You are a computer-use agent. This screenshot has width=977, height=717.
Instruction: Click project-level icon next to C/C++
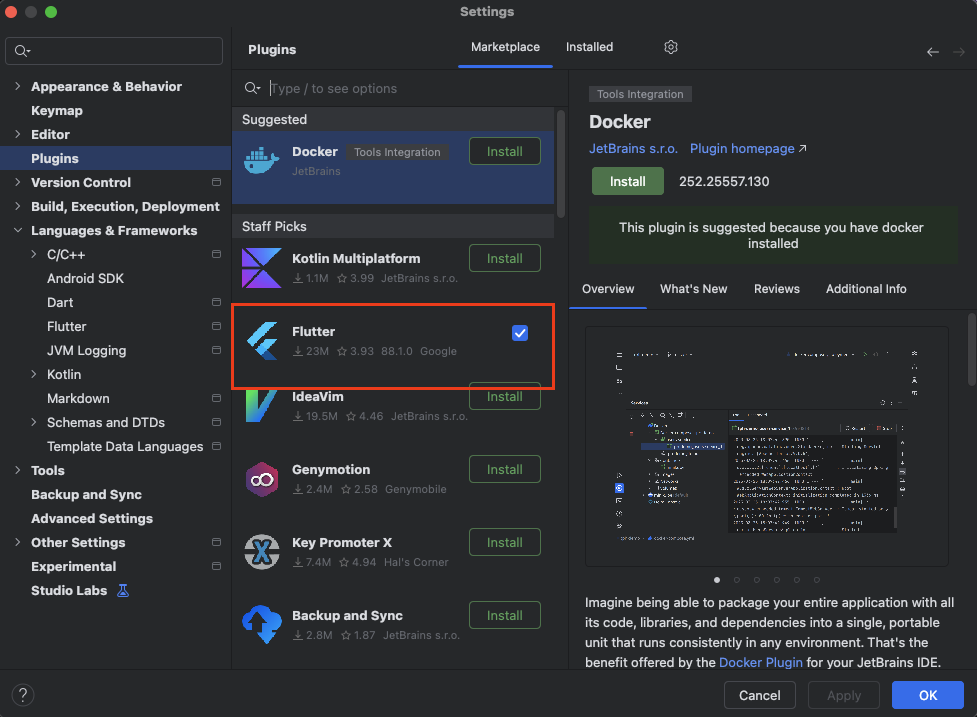(216, 254)
